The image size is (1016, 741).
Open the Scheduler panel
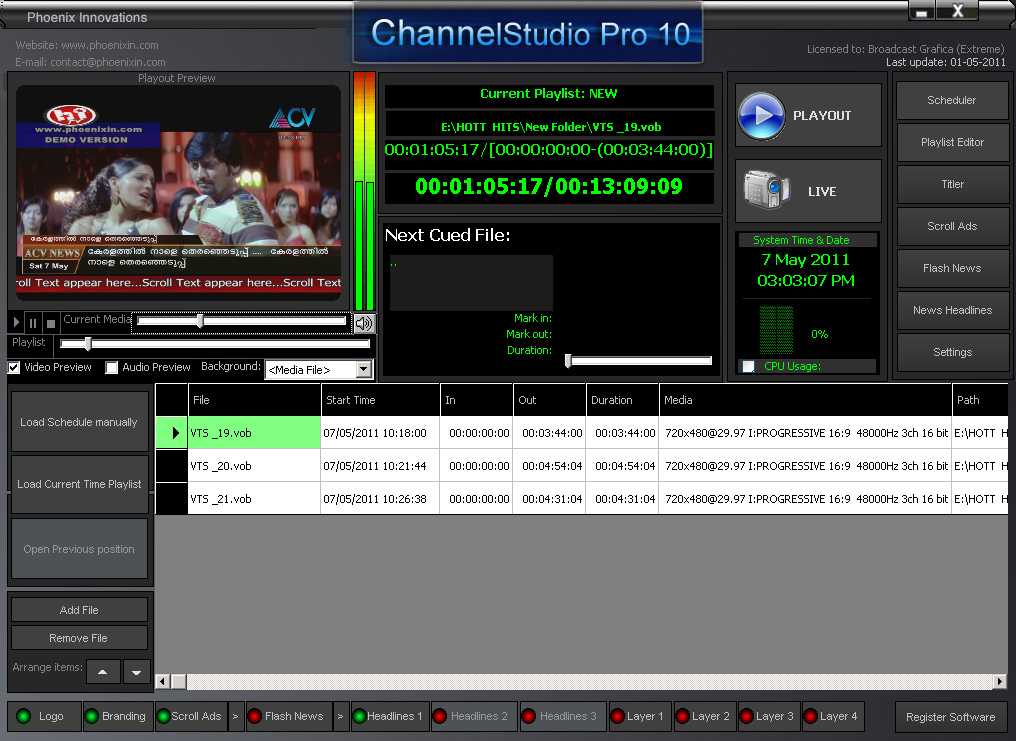[x=952, y=100]
